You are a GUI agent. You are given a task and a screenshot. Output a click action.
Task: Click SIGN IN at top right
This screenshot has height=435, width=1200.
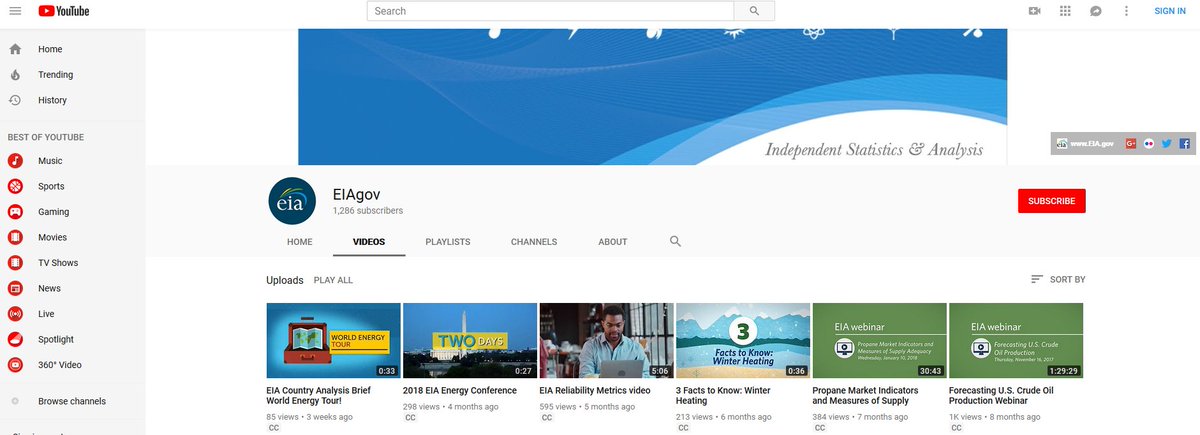point(1170,11)
